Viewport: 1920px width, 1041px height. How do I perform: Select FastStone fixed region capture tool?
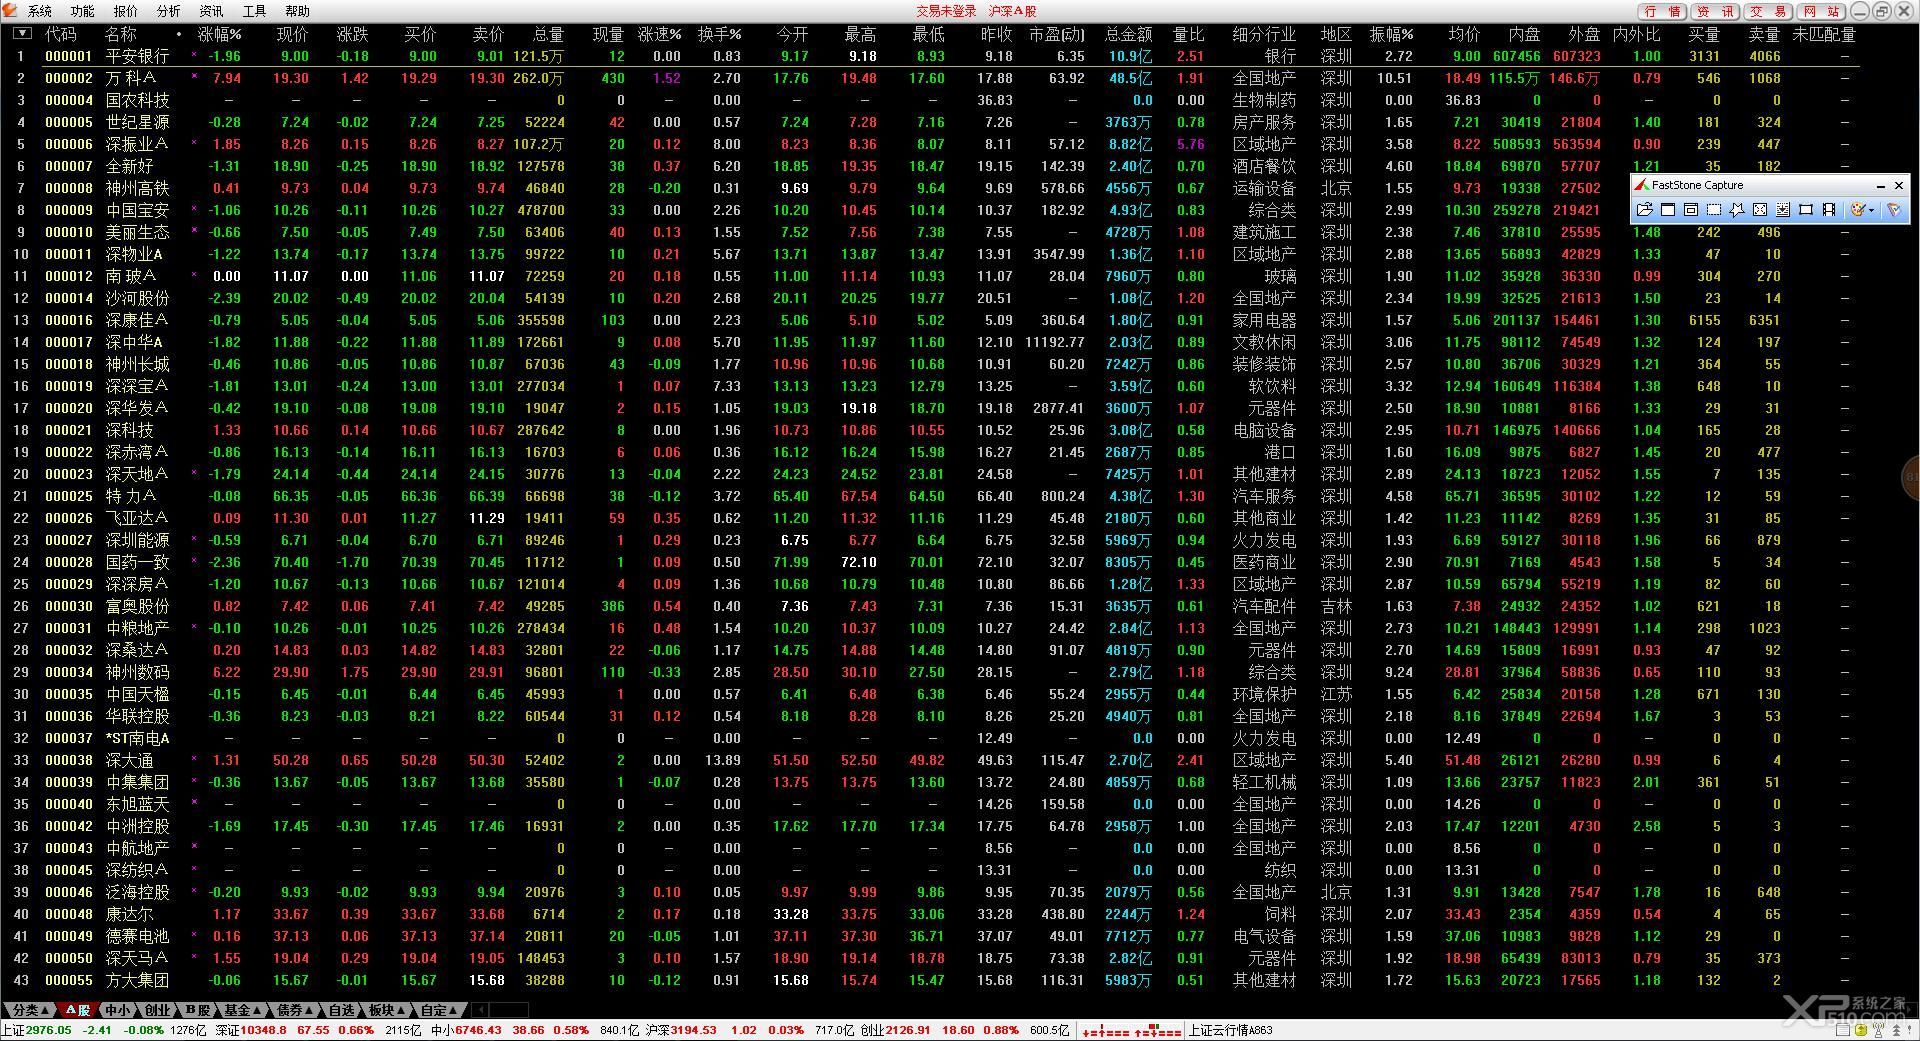tap(1806, 210)
